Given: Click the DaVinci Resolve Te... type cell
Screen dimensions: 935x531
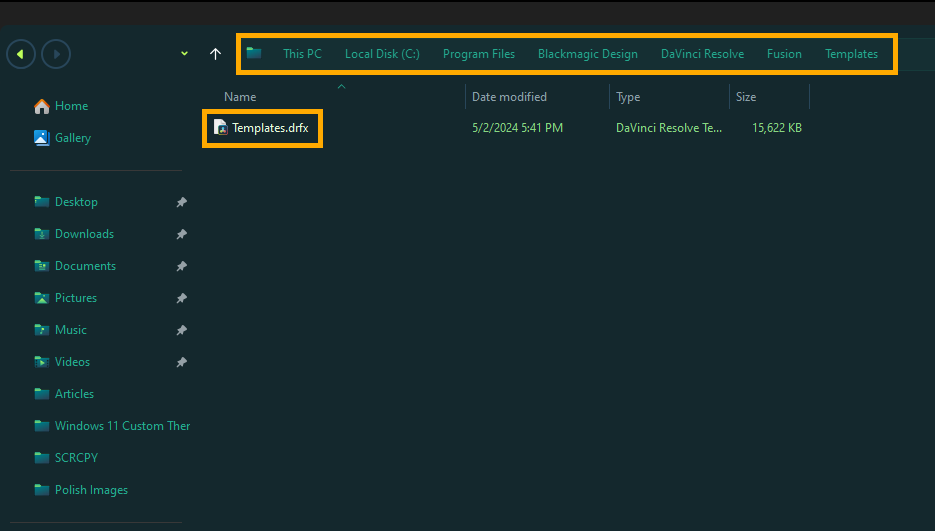Looking at the screenshot, I should pyautogui.click(x=668, y=128).
